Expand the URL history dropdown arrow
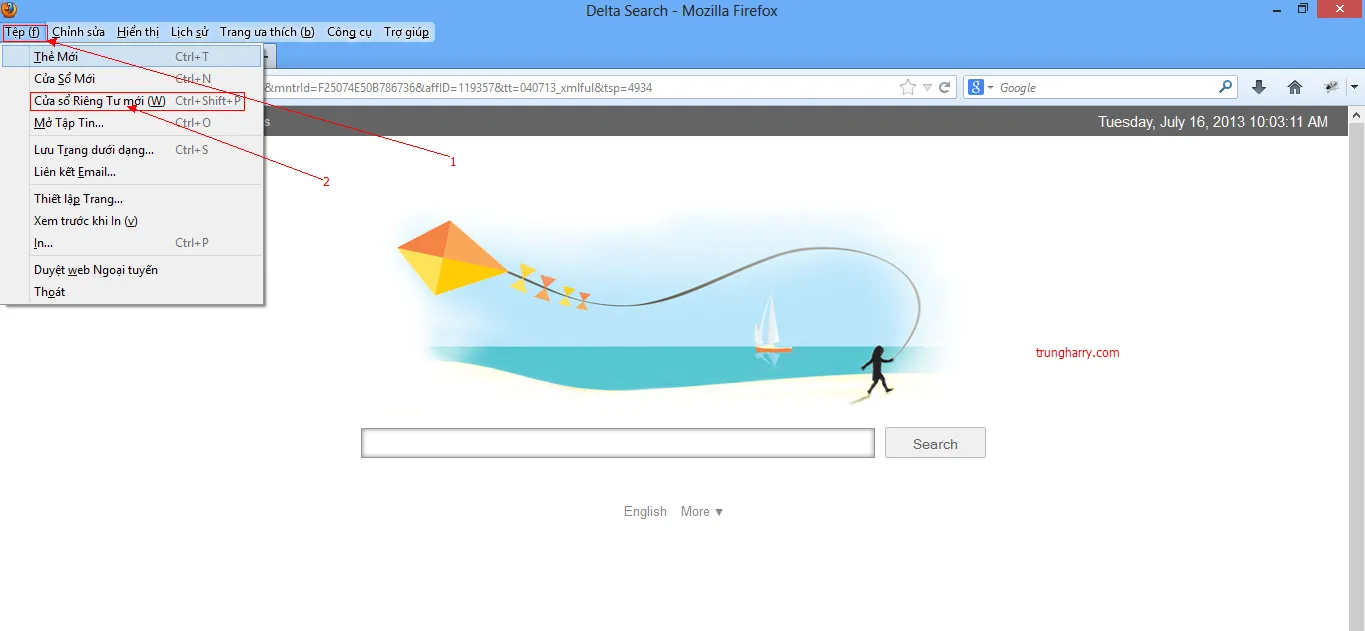 (x=927, y=88)
